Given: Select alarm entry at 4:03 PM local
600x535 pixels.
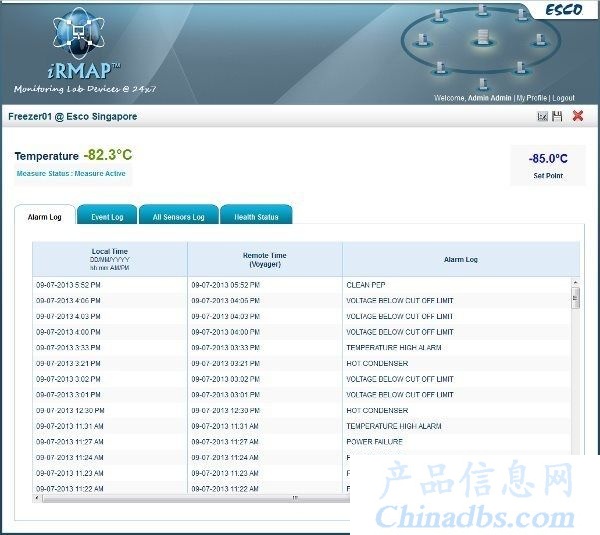Looking at the screenshot, I should click(399, 316).
